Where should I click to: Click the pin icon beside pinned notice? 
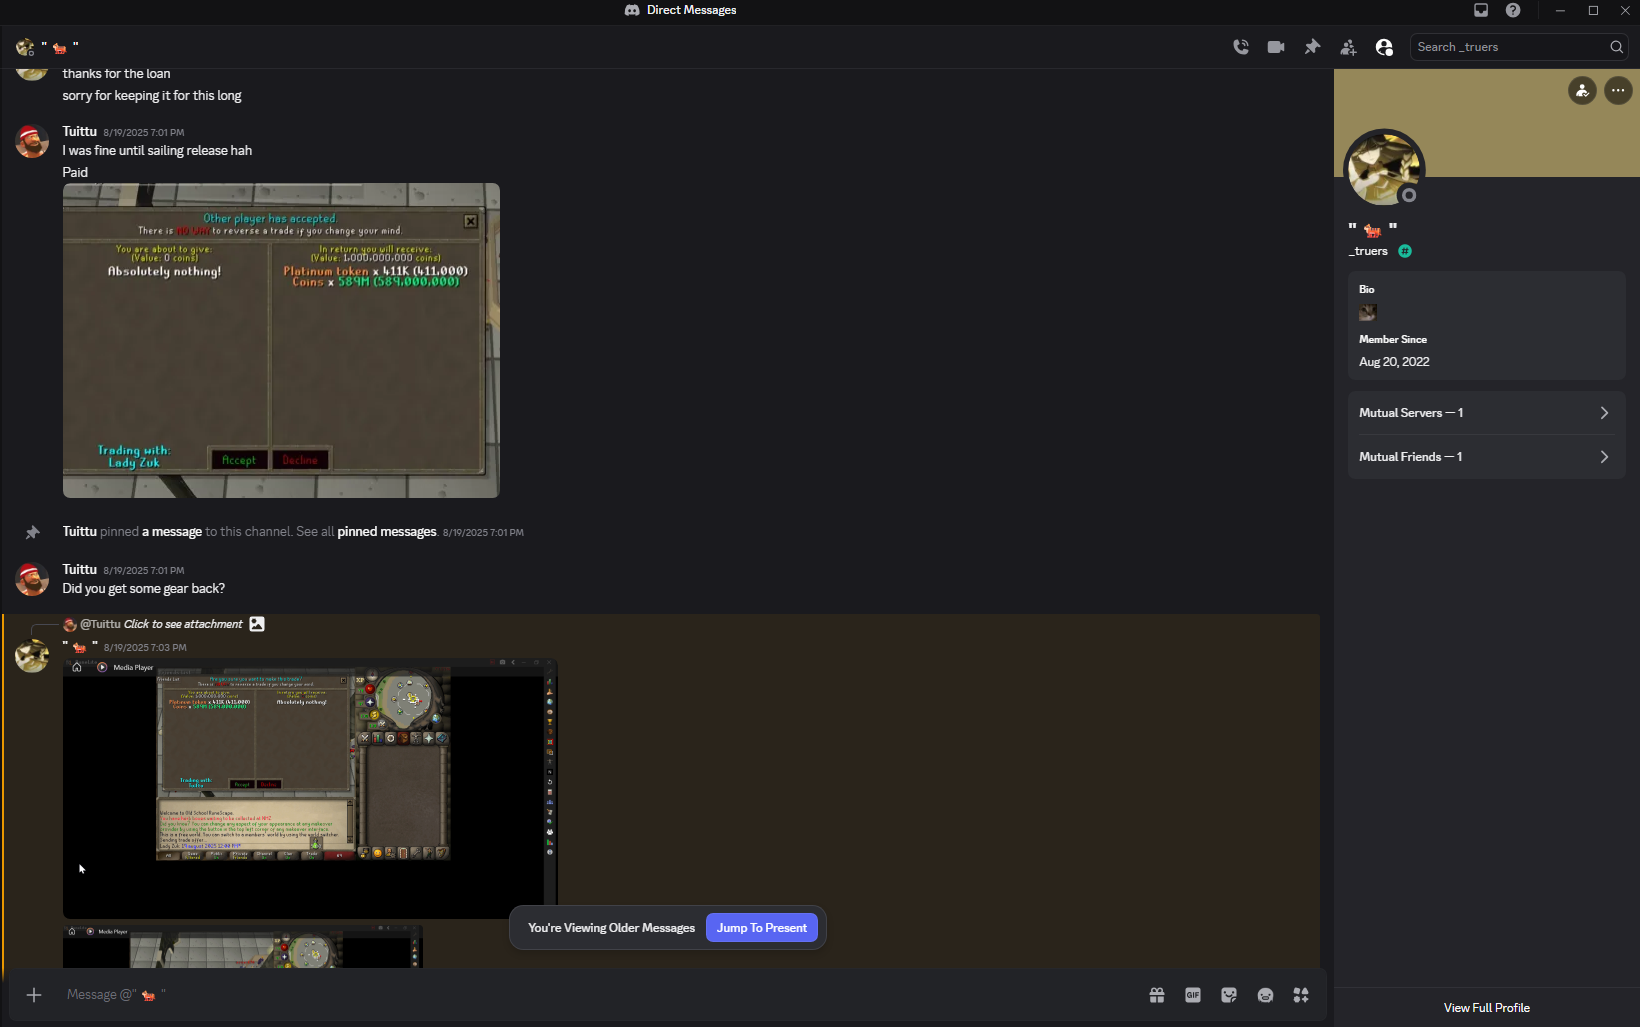coord(32,532)
